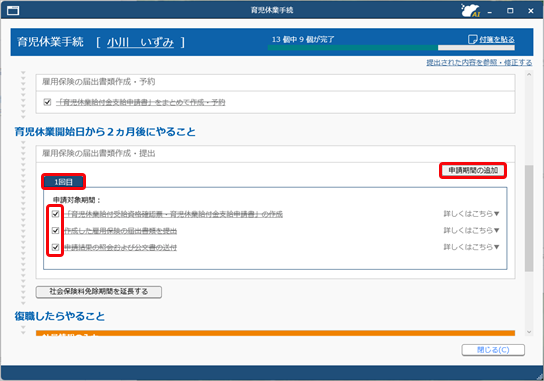Select the 1回目 tab
The width and height of the screenshot is (544, 381).
point(63,182)
